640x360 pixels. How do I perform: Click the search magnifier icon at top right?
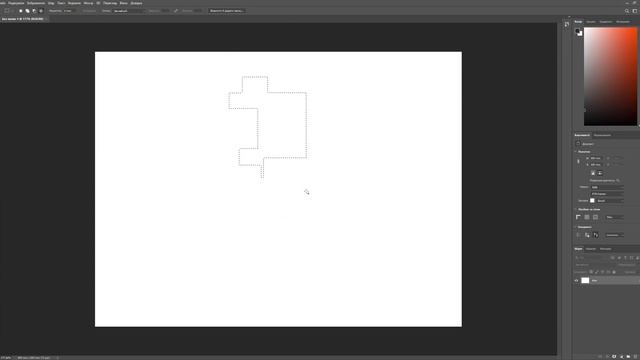tap(627, 11)
